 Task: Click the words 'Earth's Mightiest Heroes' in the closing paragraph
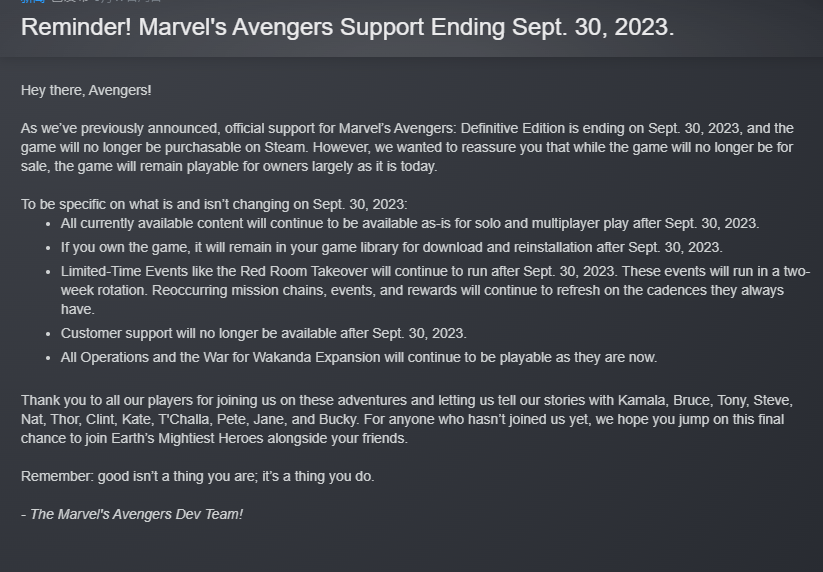coord(187,438)
